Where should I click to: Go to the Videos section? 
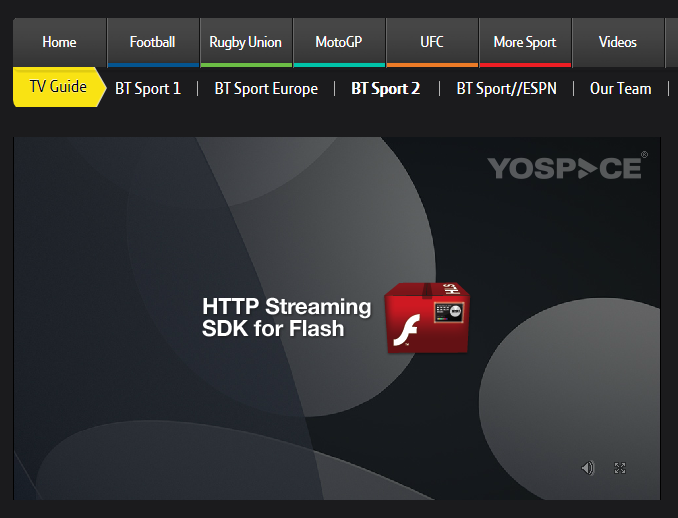coord(618,42)
